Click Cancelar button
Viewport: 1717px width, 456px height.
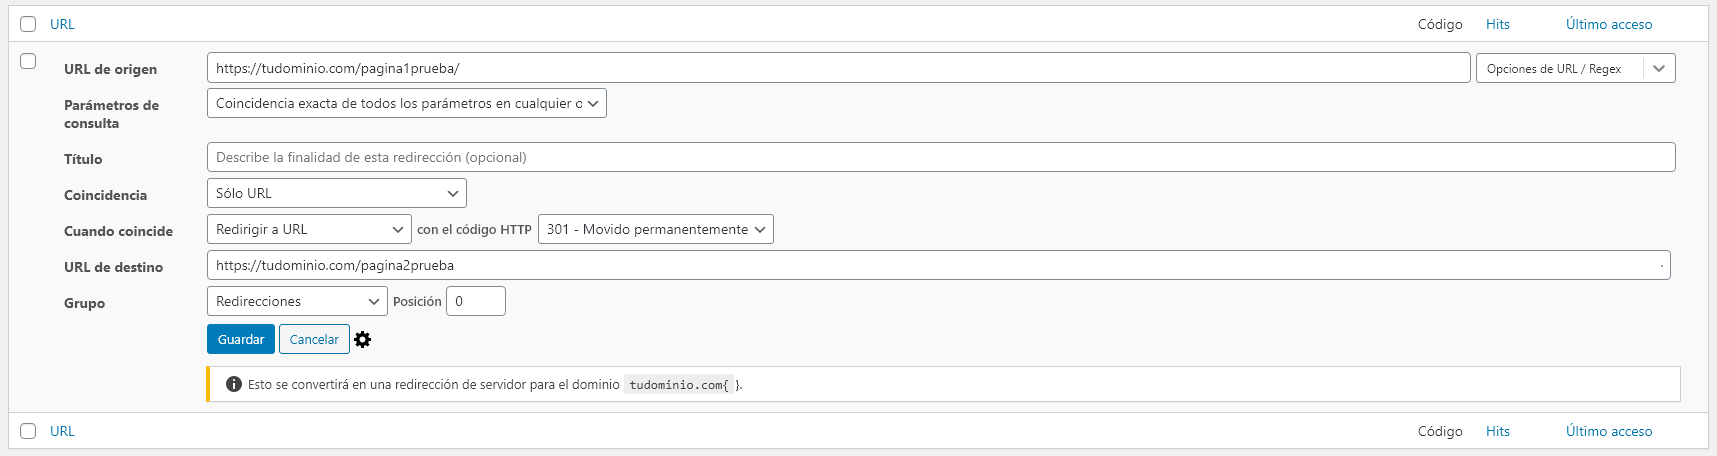[314, 339]
